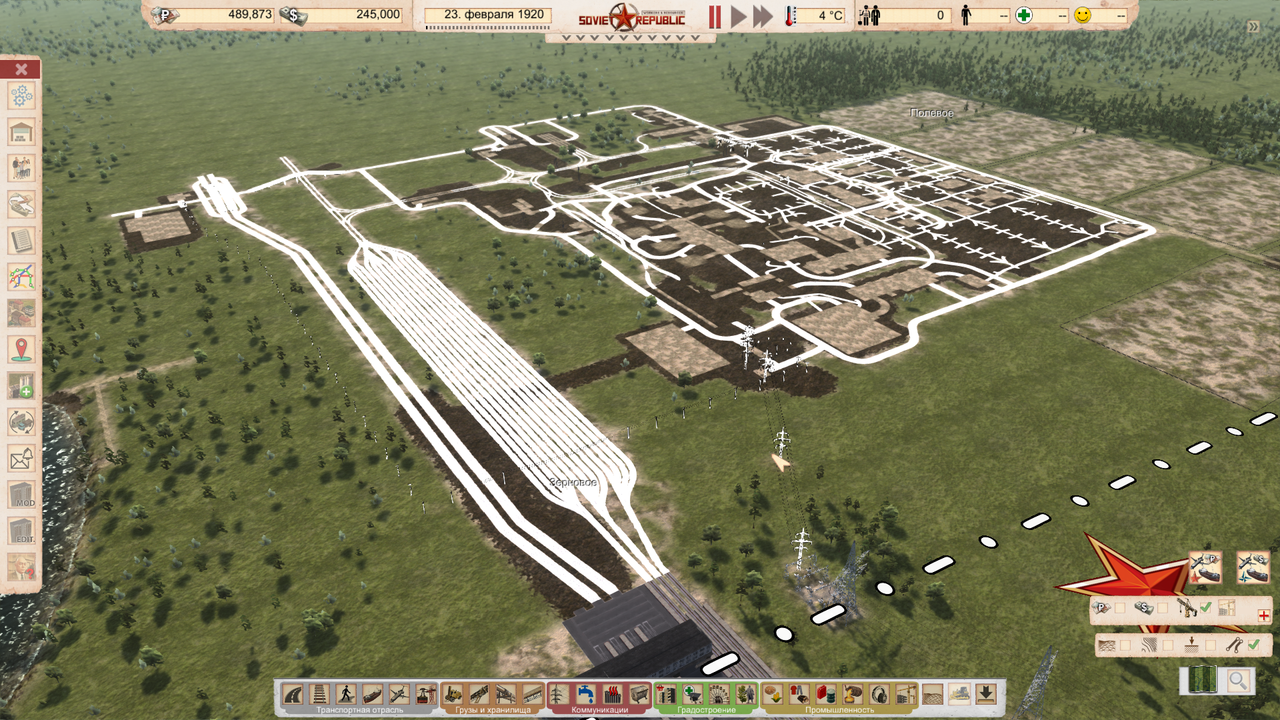
Task: Select road construction tool in bottom toolbar
Action: coord(293,694)
